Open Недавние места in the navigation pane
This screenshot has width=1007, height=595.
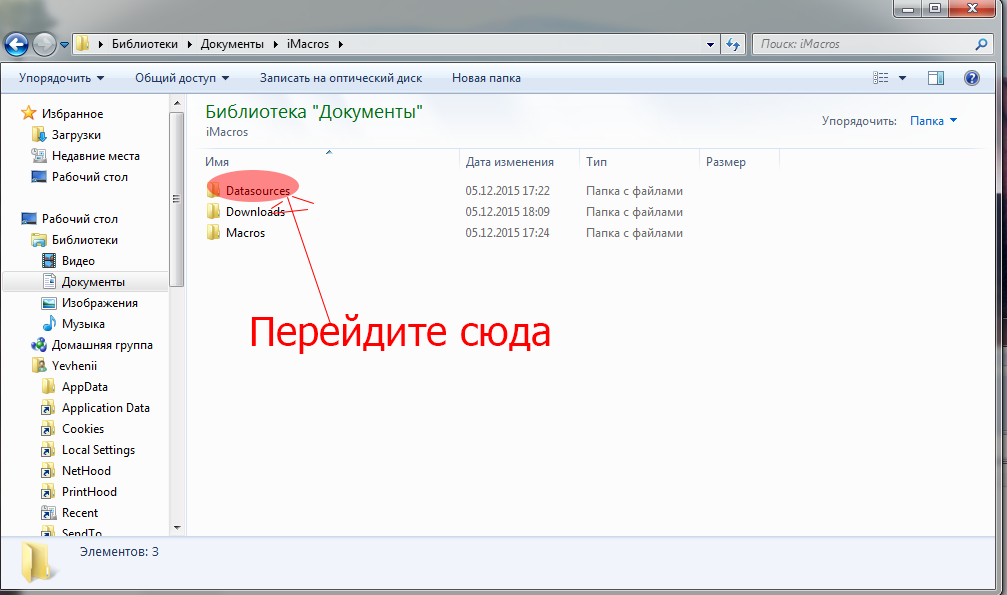(x=96, y=155)
